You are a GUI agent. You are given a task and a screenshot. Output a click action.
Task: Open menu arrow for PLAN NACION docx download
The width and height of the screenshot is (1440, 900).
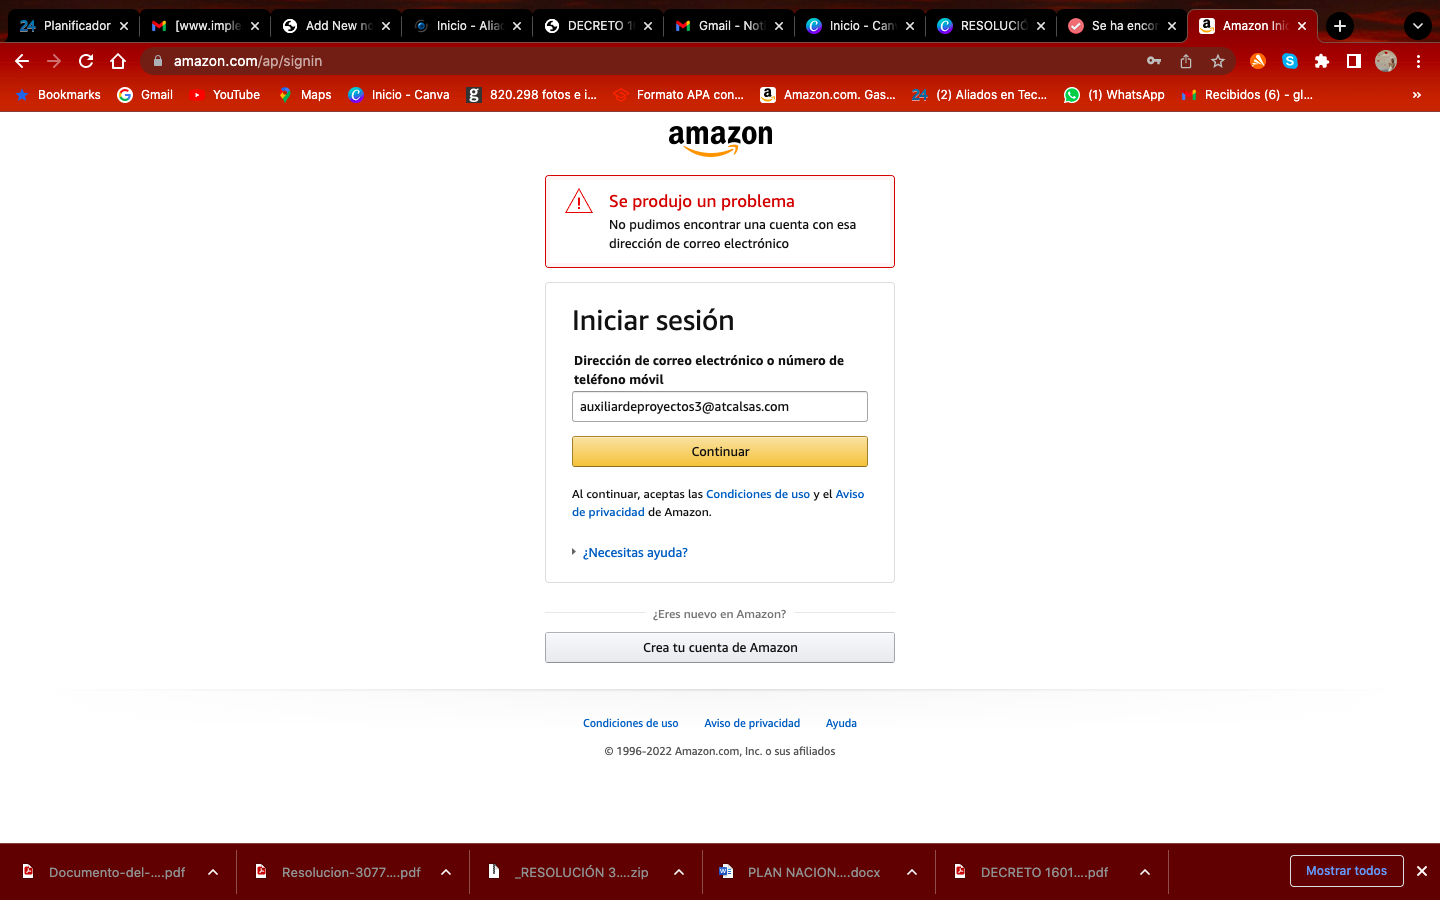912,872
